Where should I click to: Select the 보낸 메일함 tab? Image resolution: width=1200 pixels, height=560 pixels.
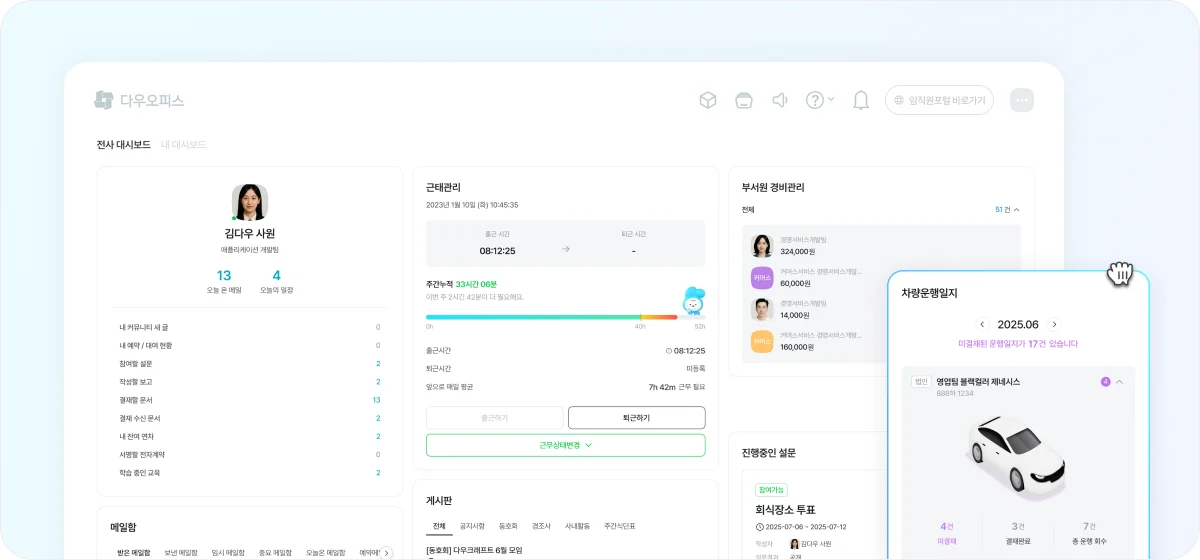[x=181, y=552]
